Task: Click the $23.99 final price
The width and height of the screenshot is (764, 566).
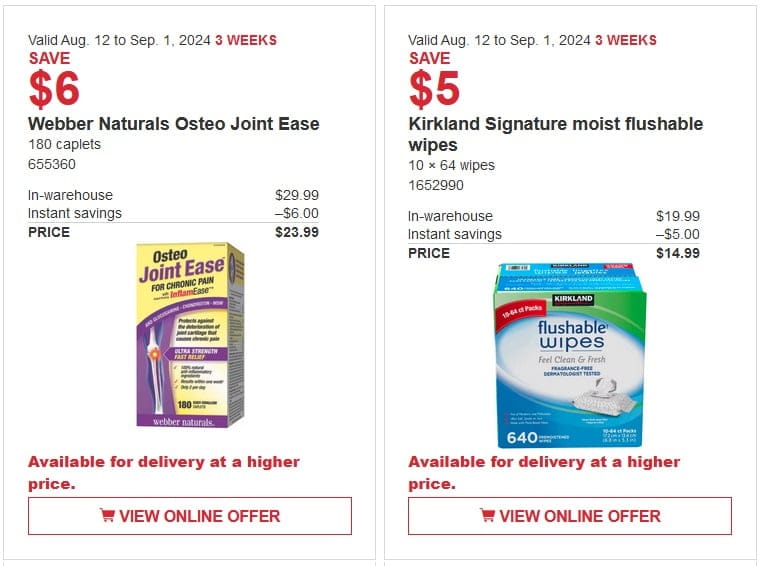Action: point(297,232)
